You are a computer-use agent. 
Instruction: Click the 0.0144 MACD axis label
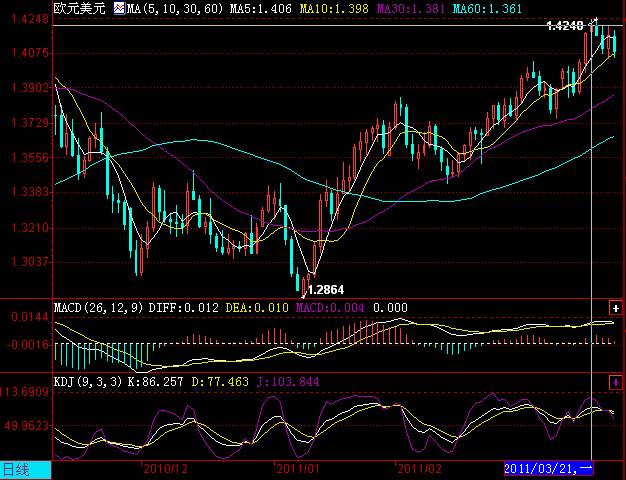(30, 317)
